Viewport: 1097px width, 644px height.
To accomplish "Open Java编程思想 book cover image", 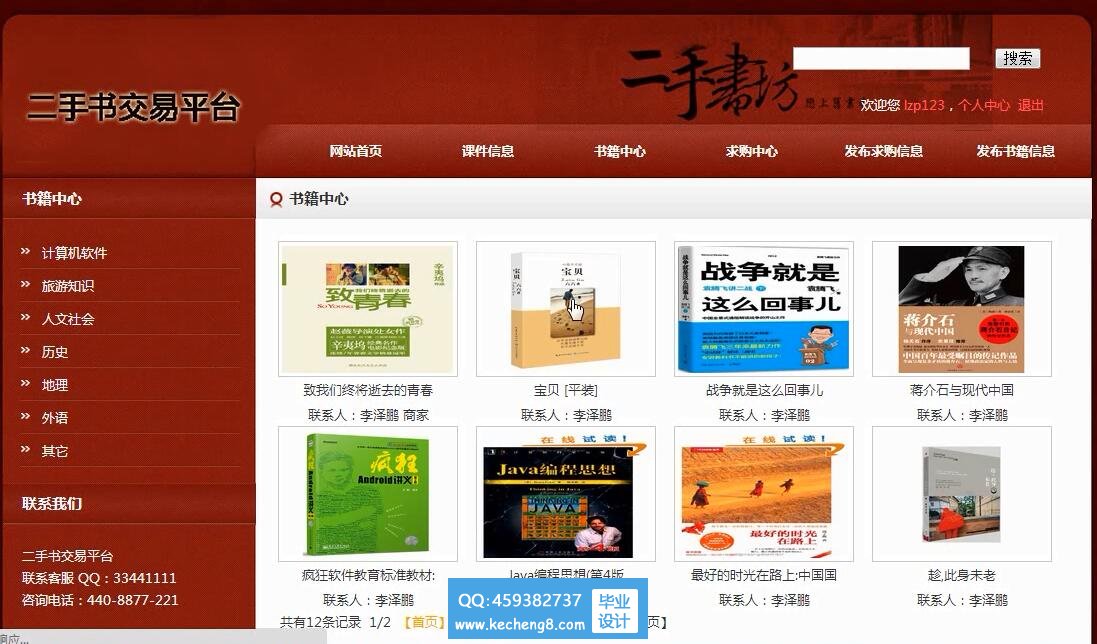I will click(x=566, y=494).
